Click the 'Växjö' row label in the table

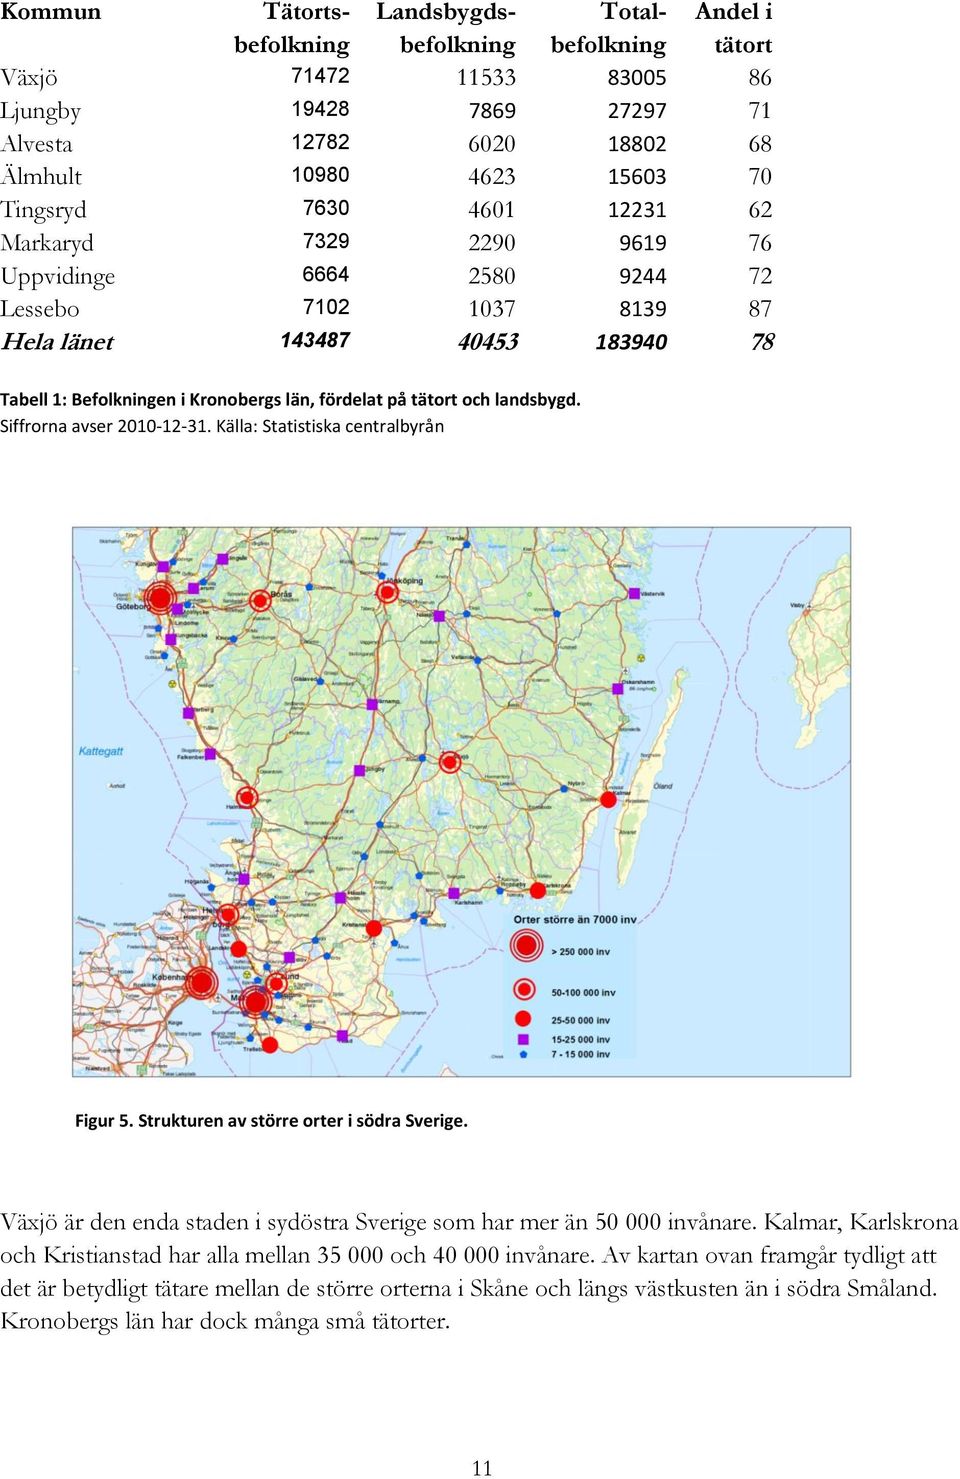pyautogui.click(x=29, y=78)
